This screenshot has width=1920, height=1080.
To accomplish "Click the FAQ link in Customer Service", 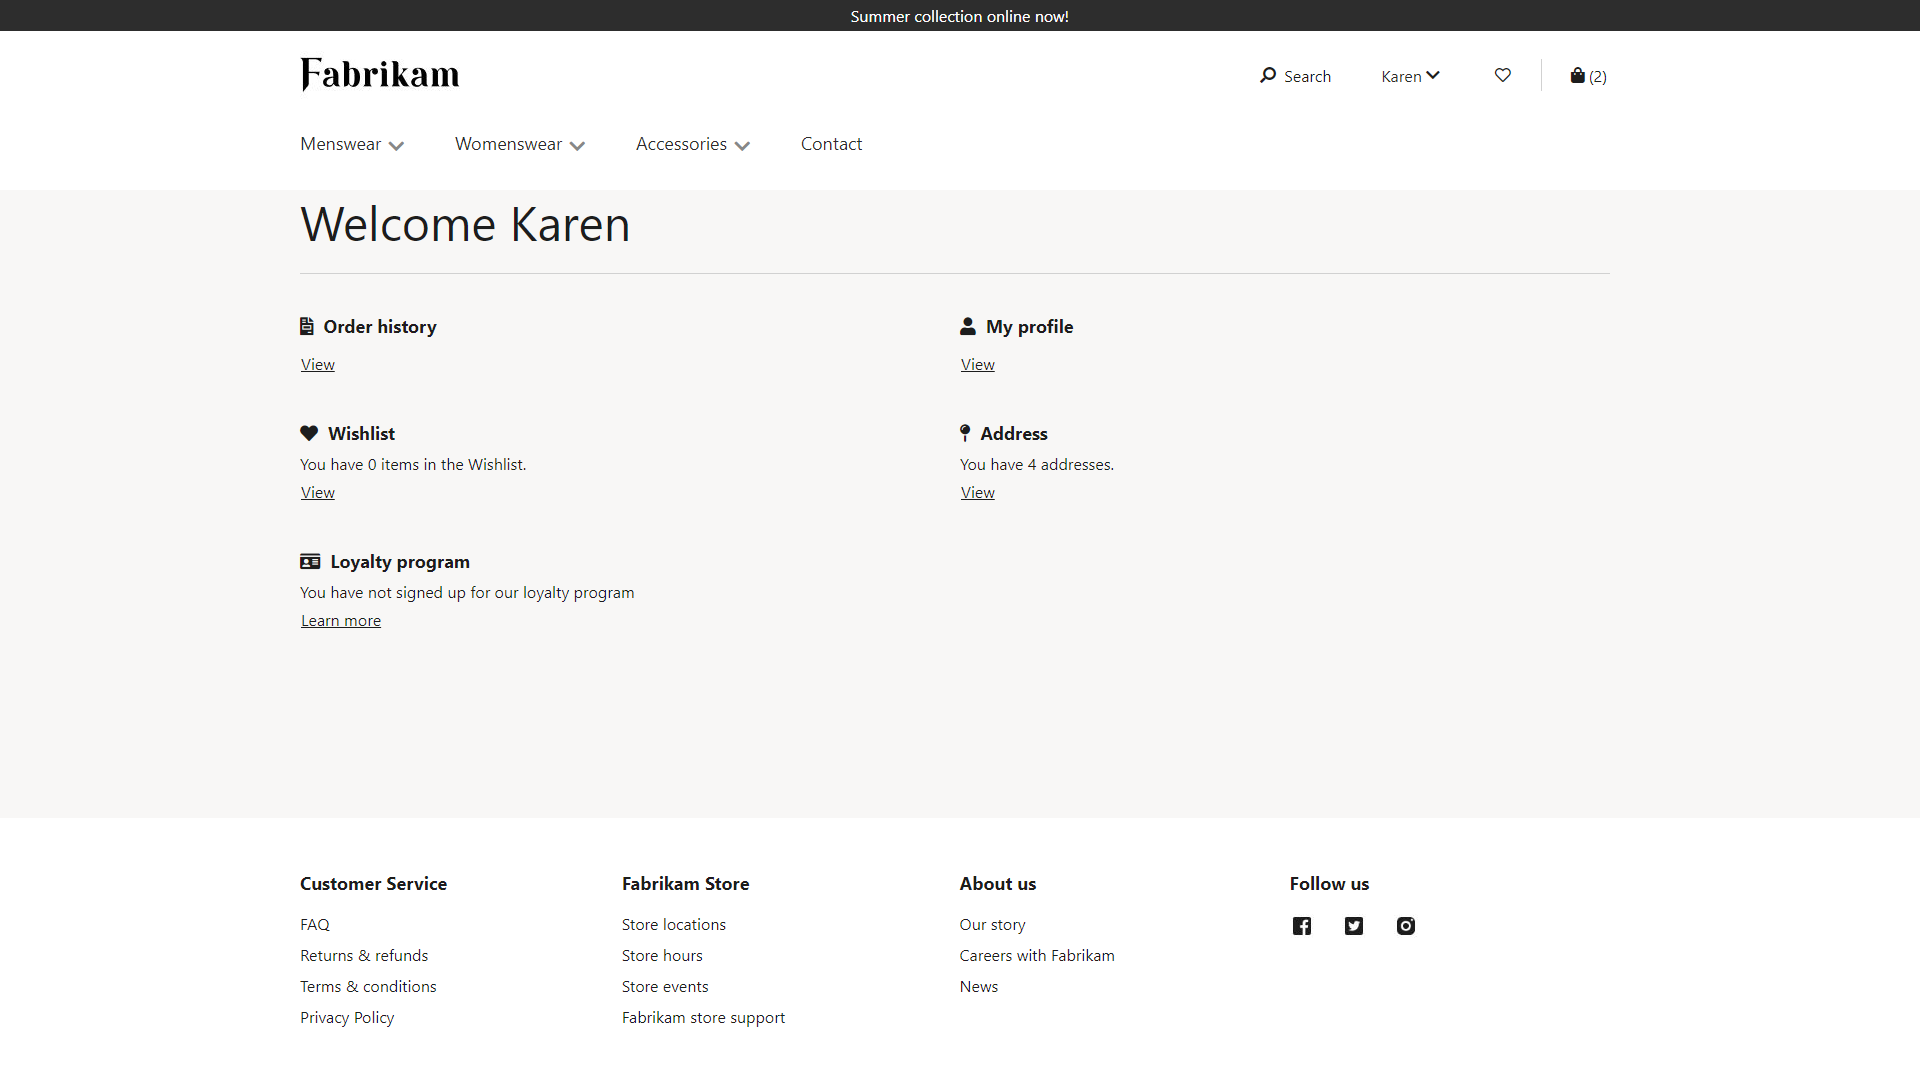I will (314, 924).
